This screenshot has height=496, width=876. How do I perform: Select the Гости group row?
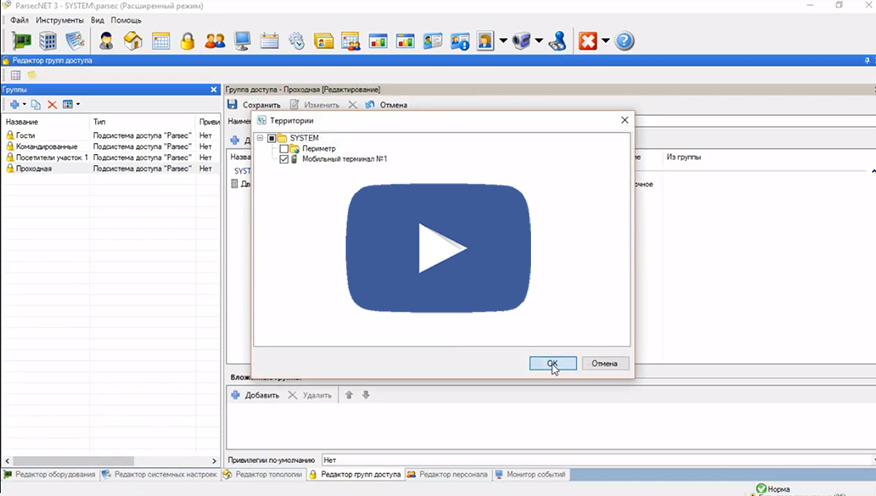(x=111, y=135)
